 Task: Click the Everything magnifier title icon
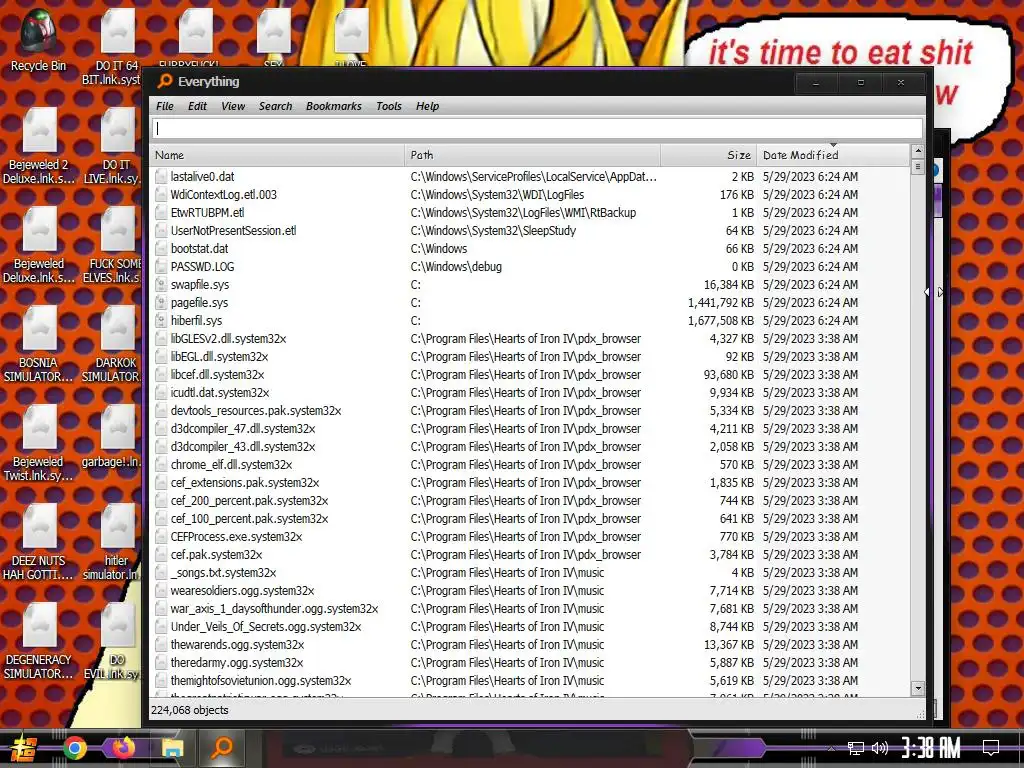(x=165, y=81)
